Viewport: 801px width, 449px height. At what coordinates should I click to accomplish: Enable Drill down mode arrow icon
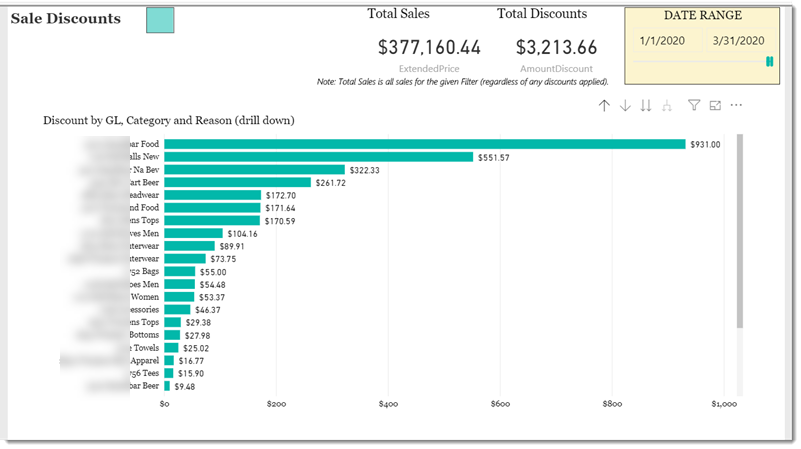tap(625, 106)
